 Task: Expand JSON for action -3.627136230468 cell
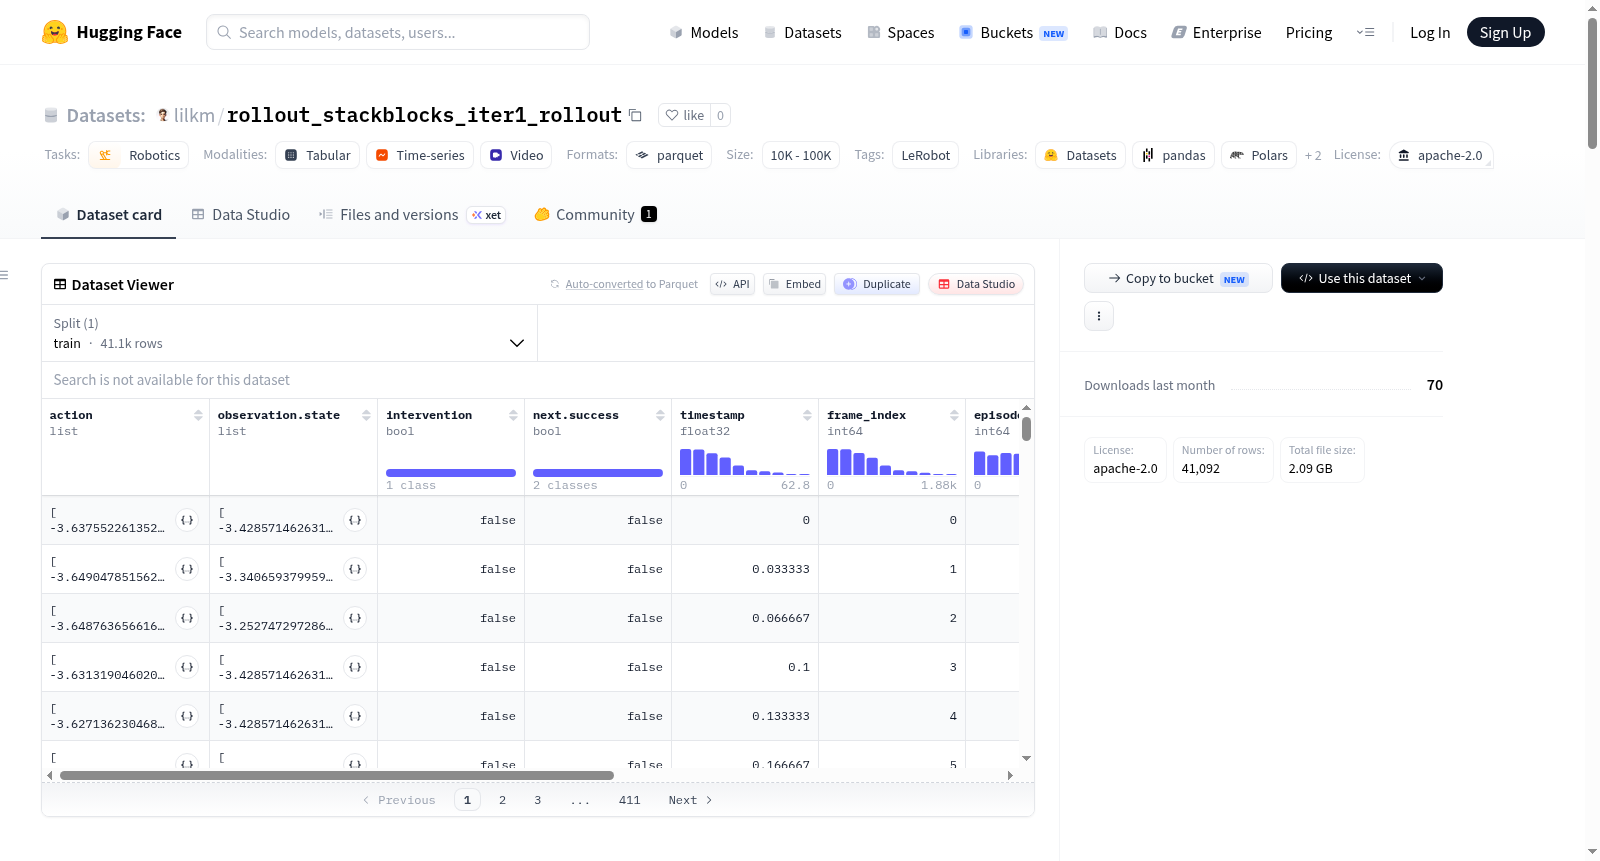point(187,716)
